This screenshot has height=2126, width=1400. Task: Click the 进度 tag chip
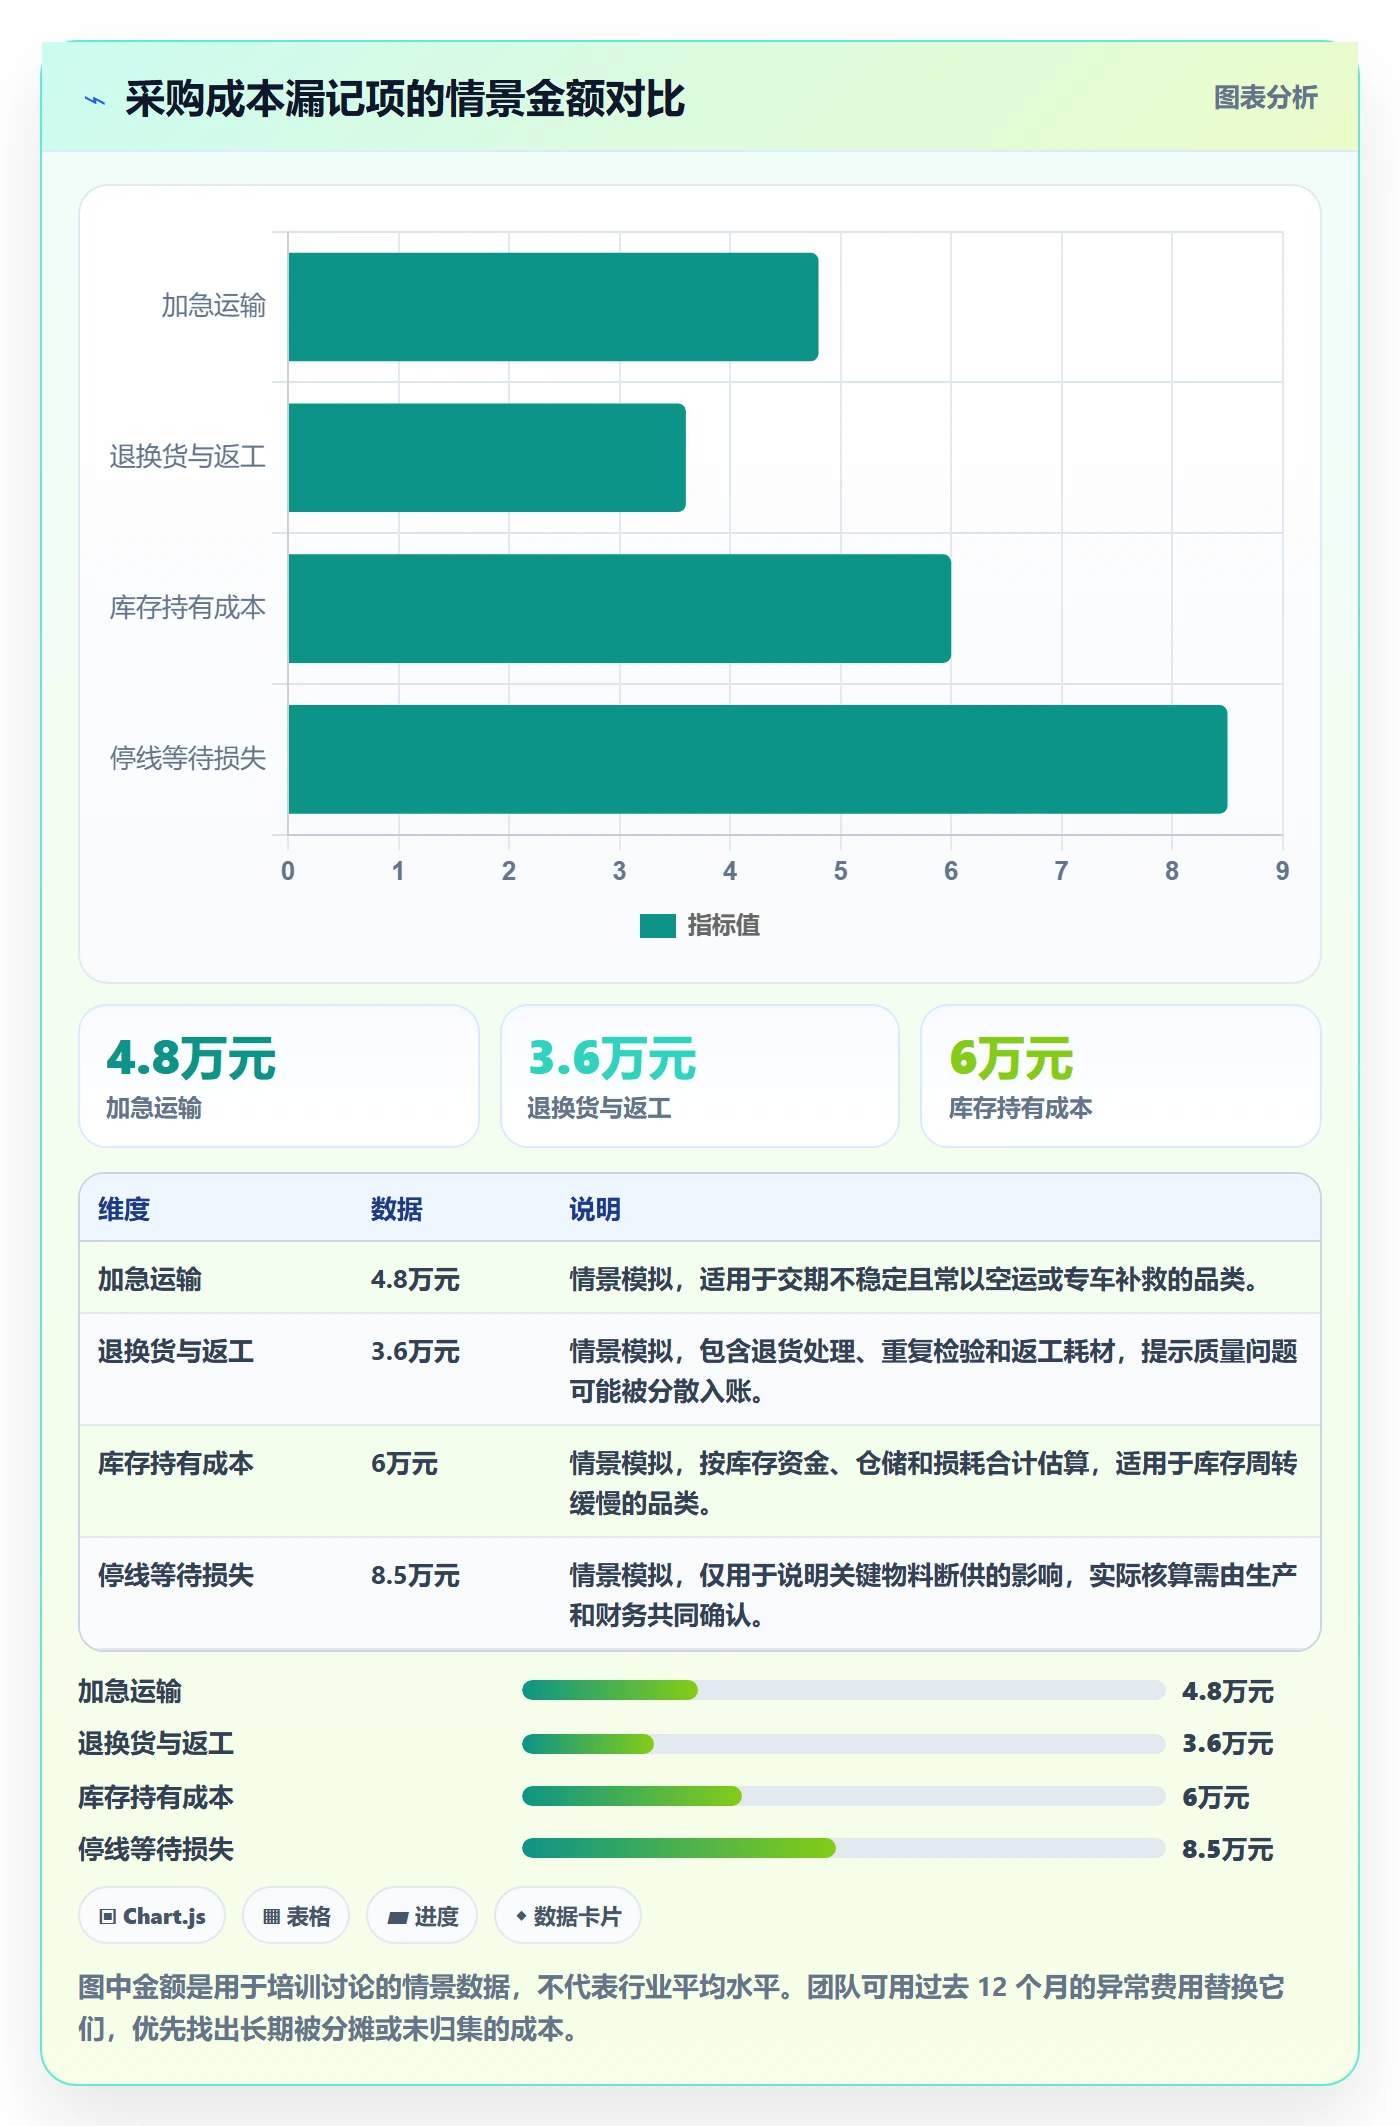[x=422, y=1916]
